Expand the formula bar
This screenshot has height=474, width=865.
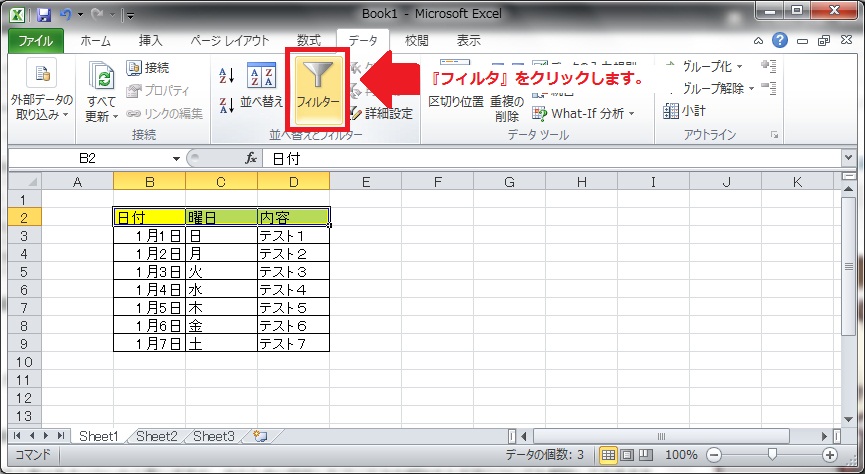[x=848, y=159]
